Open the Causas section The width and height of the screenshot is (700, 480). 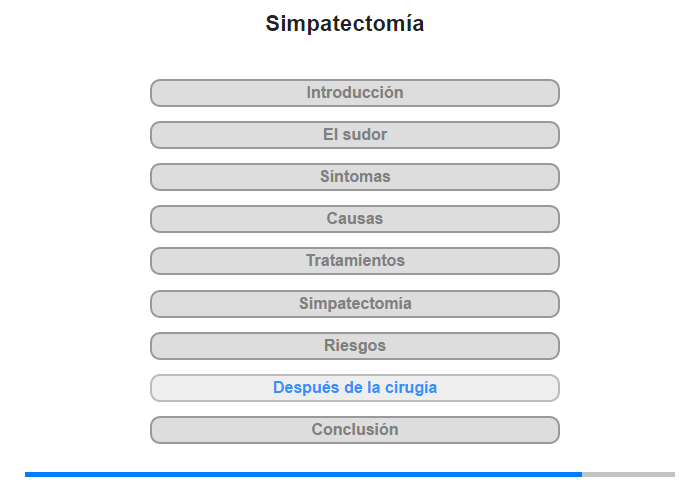[354, 219]
